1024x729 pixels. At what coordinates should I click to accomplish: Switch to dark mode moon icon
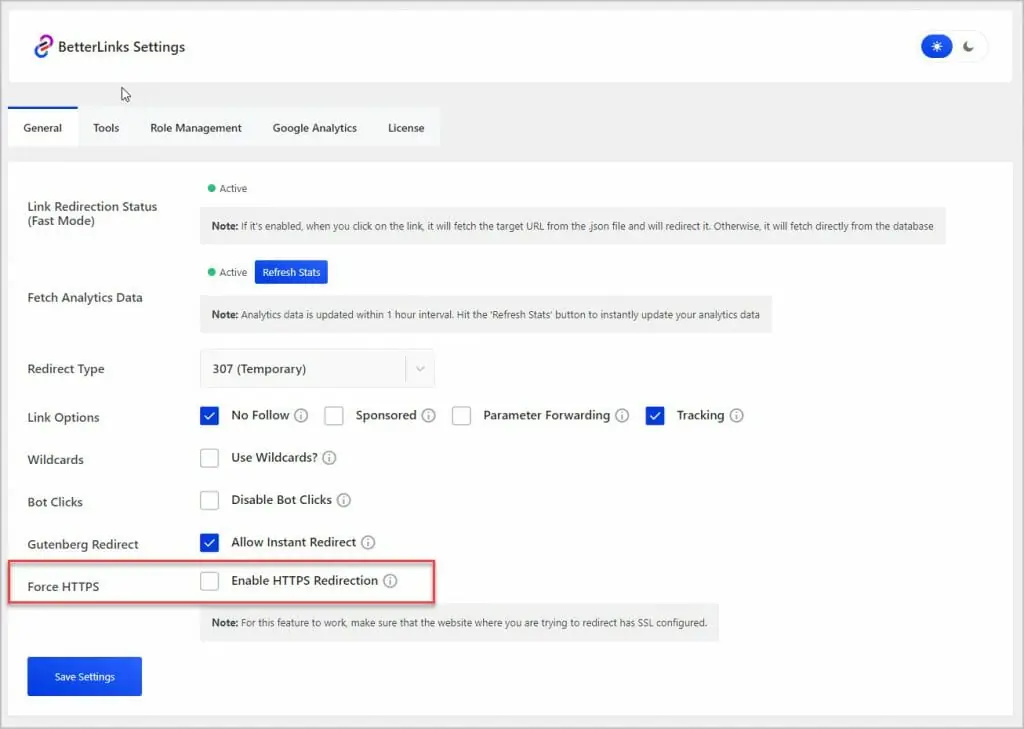click(x=968, y=46)
